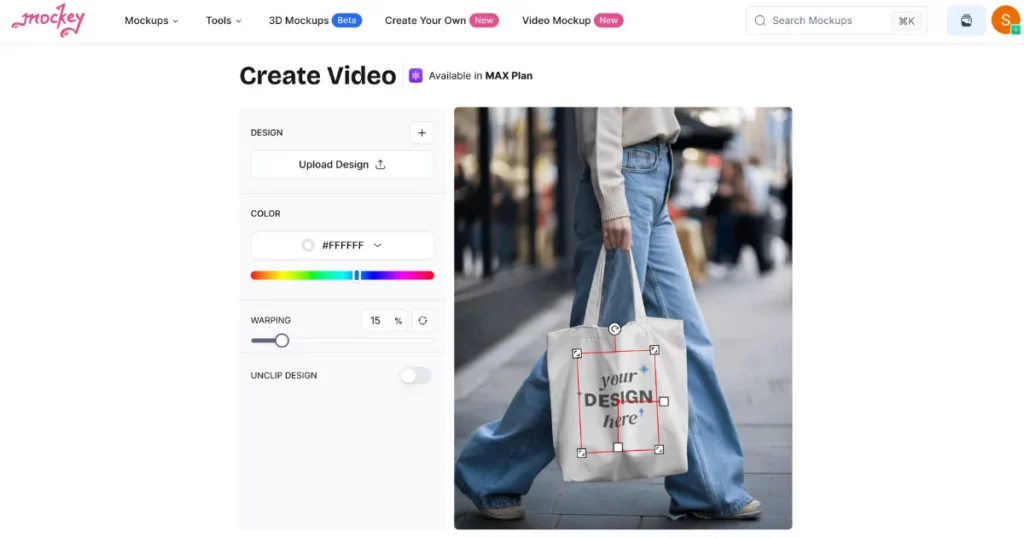
Task: Open the Mockey logo home link
Action: point(48,21)
